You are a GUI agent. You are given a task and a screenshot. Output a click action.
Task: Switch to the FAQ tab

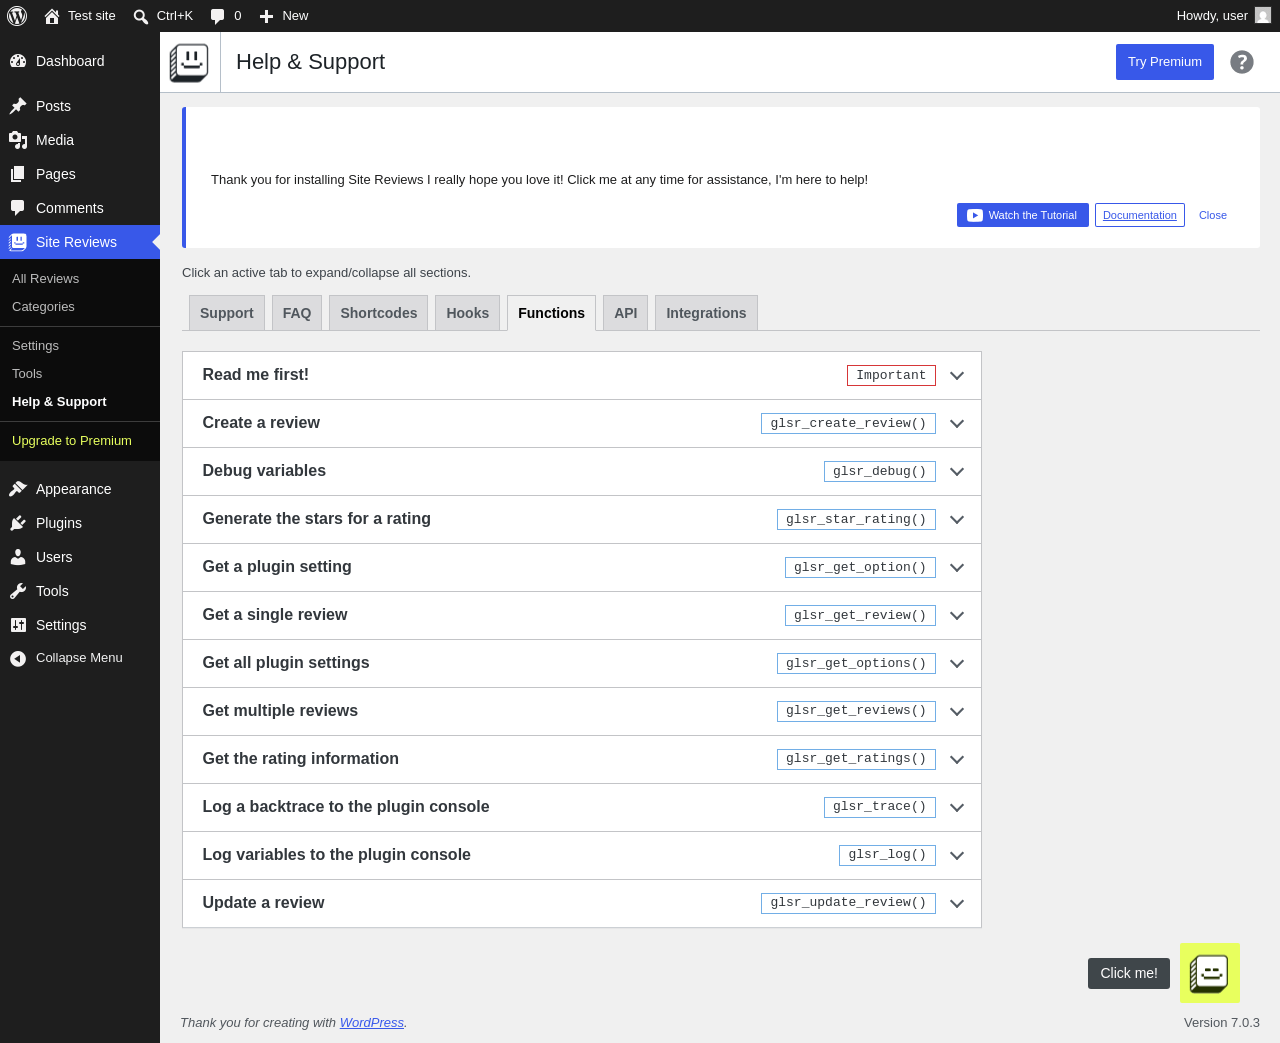[297, 313]
